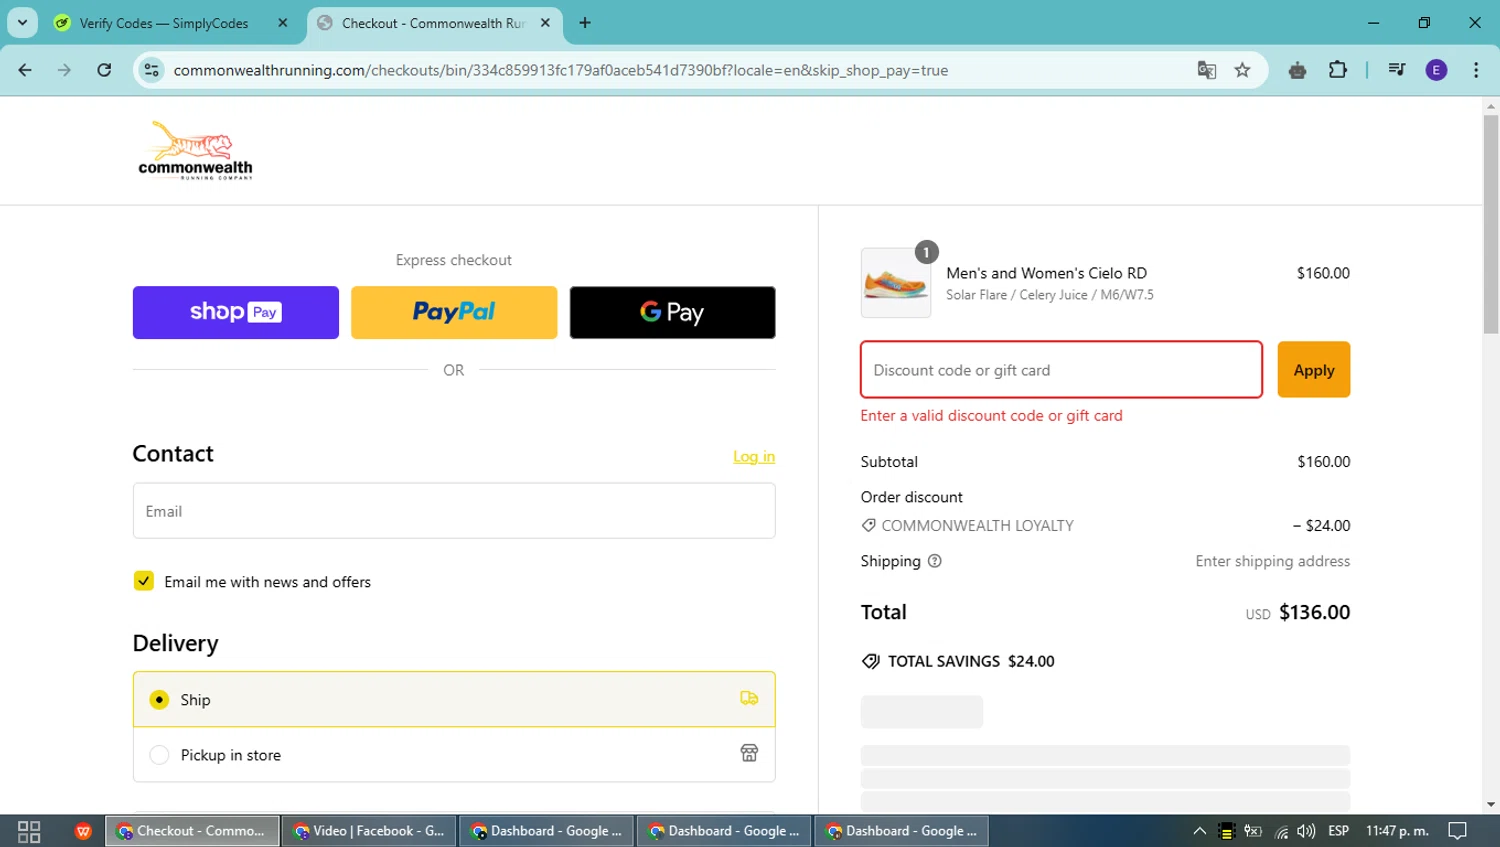Open the notifications center icon
The image size is (1500, 847).
(x=1458, y=831)
